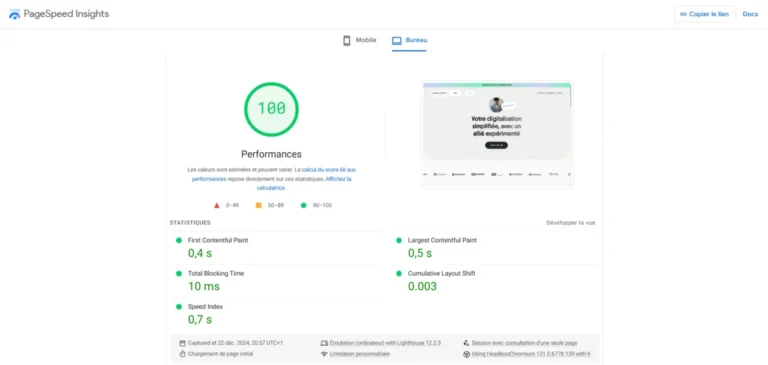Click the Limitation personnalisée text
This screenshot has width=768, height=365.
click(360, 354)
